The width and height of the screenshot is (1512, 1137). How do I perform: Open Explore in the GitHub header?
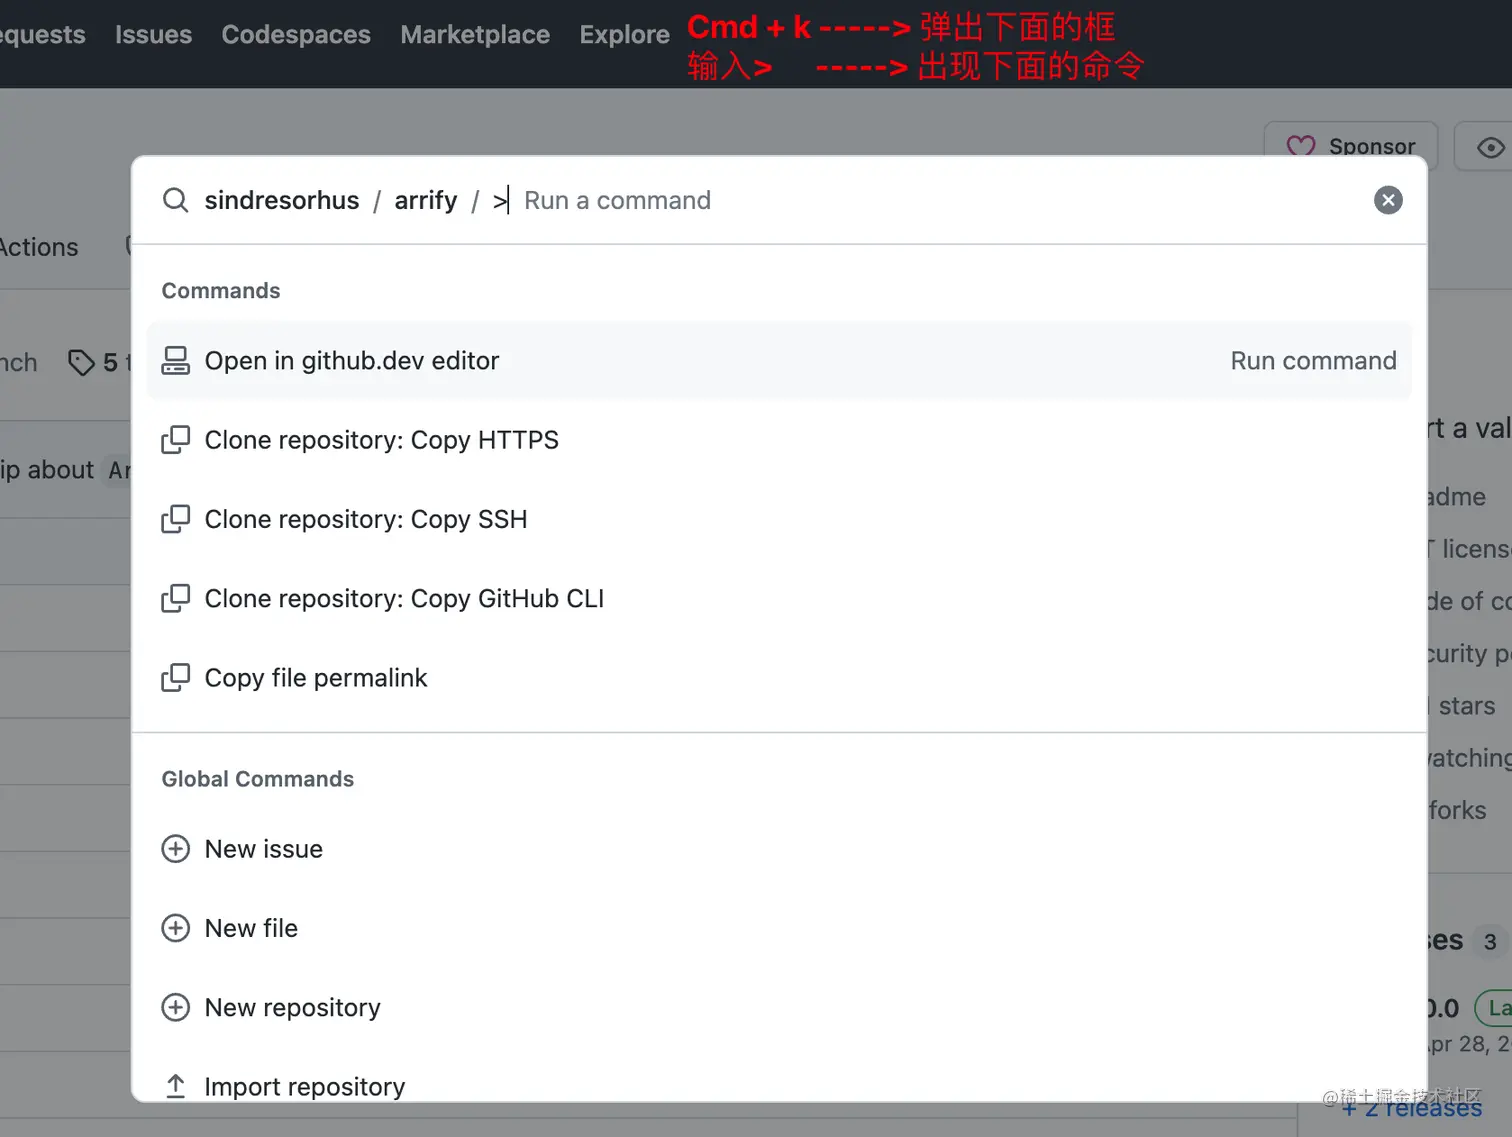coord(624,34)
